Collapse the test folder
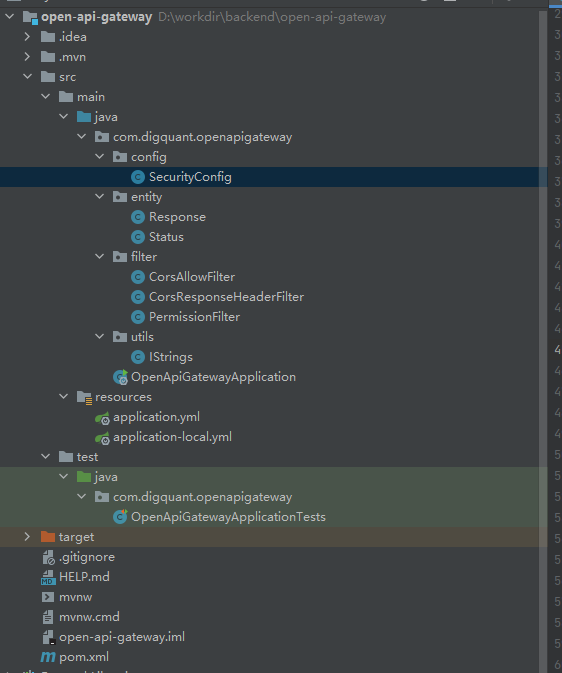562x673 pixels. pos(46,457)
